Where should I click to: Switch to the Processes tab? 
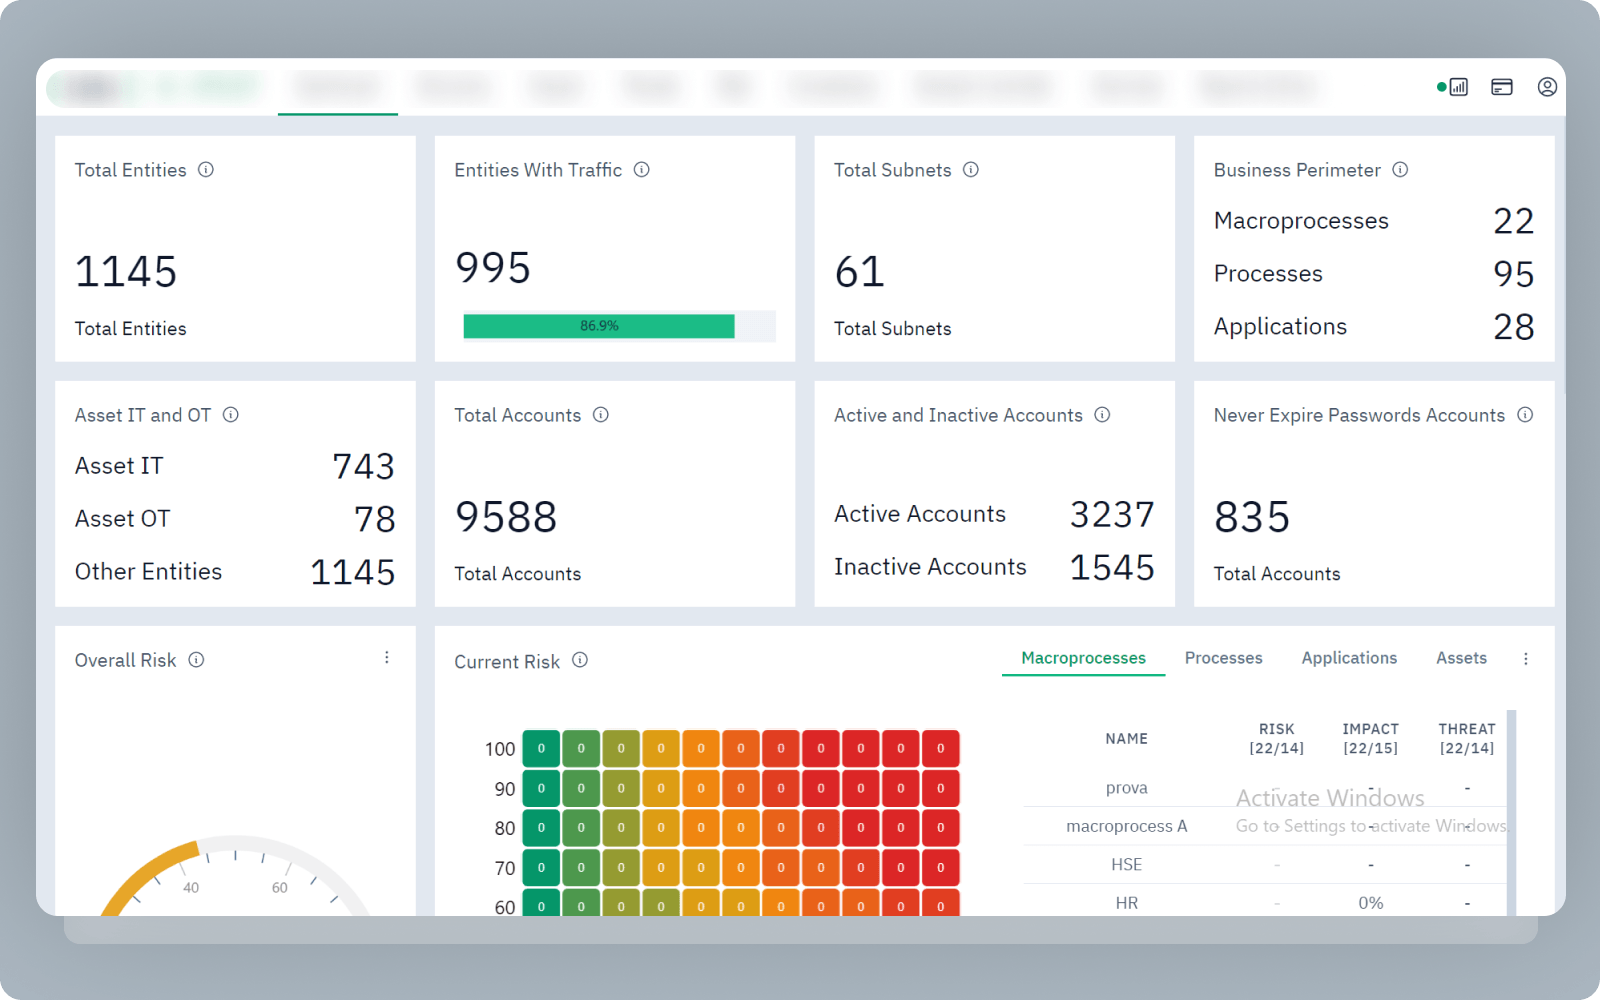tap(1223, 658)
